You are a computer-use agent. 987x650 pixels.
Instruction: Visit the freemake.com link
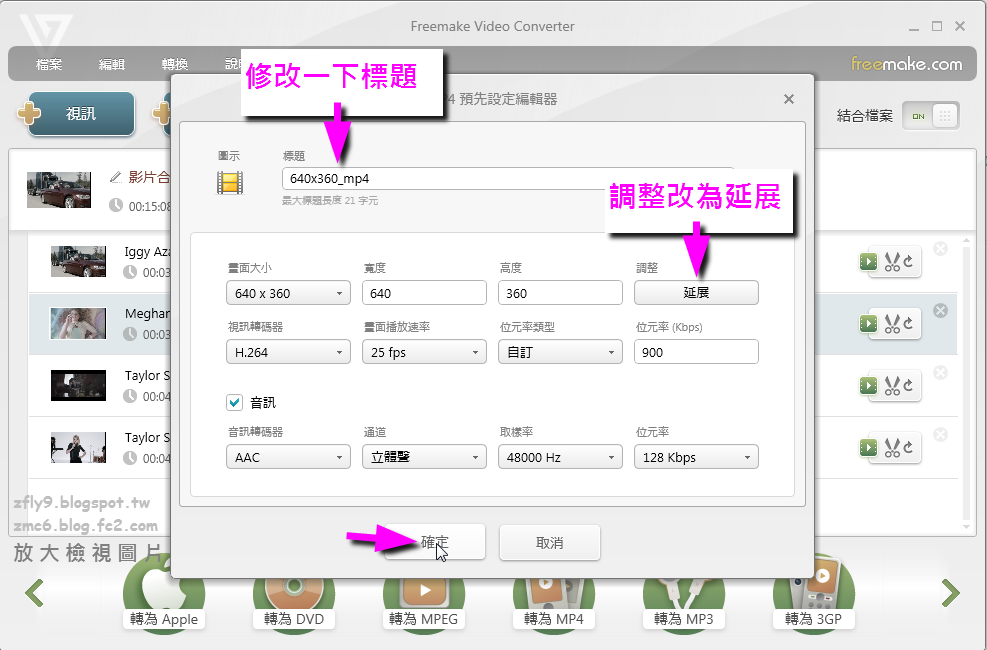point(906,64)
